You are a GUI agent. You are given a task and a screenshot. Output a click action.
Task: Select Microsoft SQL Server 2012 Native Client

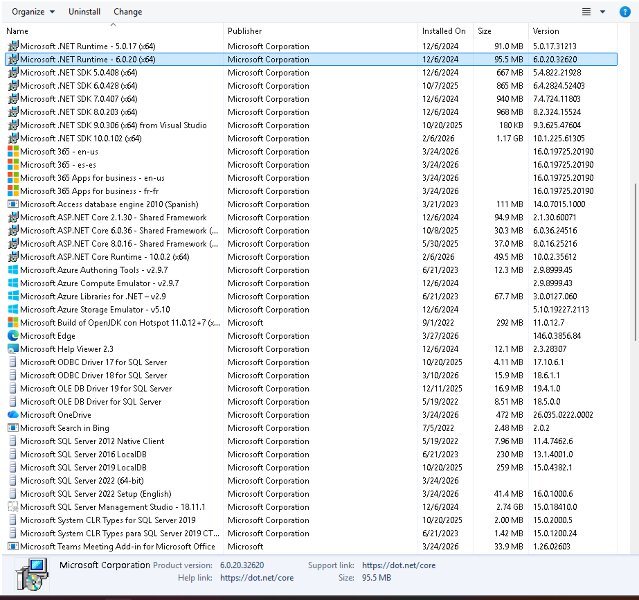(312, 441)
